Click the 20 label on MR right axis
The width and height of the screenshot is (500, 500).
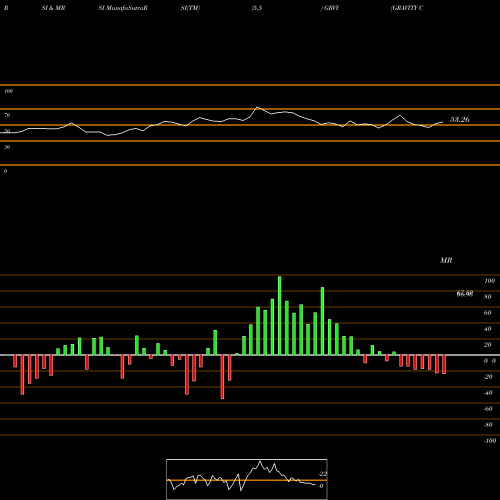[x=488, y=345]
